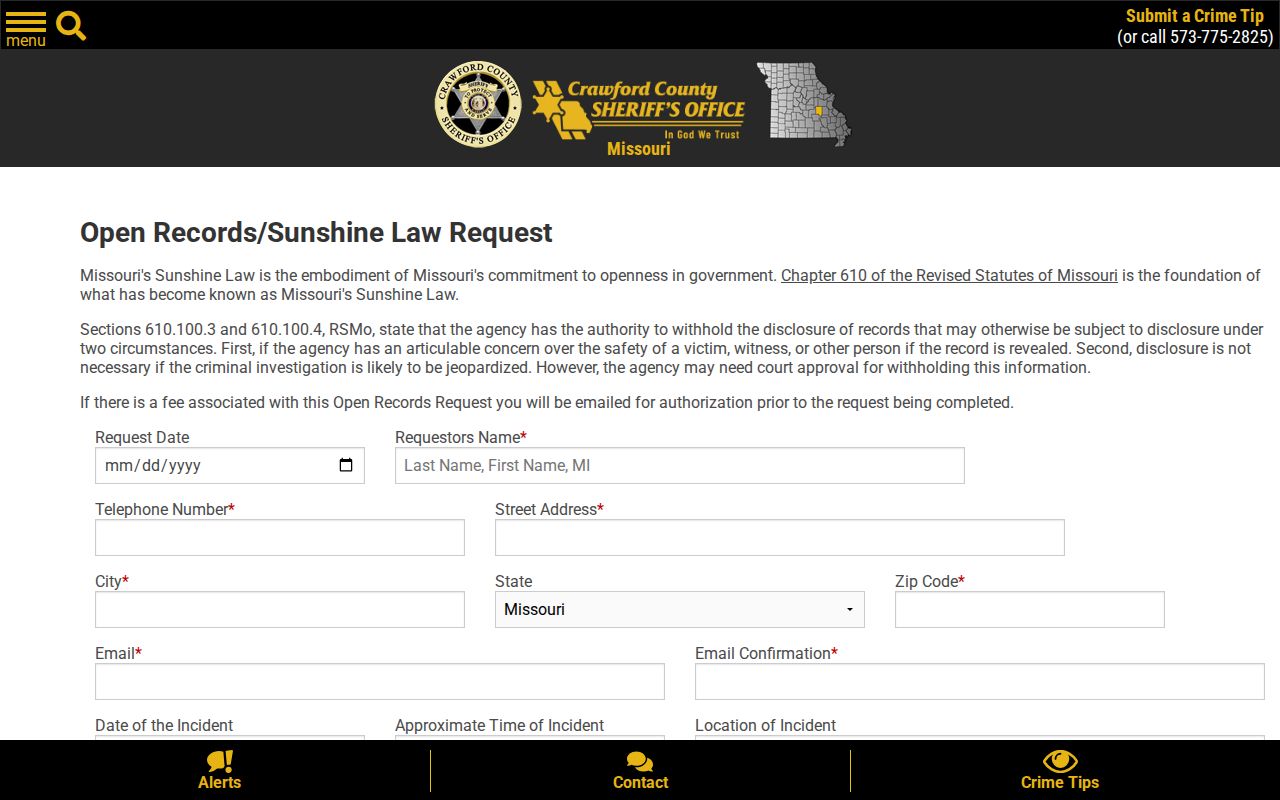The width and height of the screenshot is (1280, 800).
Task: Open the Contact chat-bubbles icon
Action: click(x=640, y=762)
